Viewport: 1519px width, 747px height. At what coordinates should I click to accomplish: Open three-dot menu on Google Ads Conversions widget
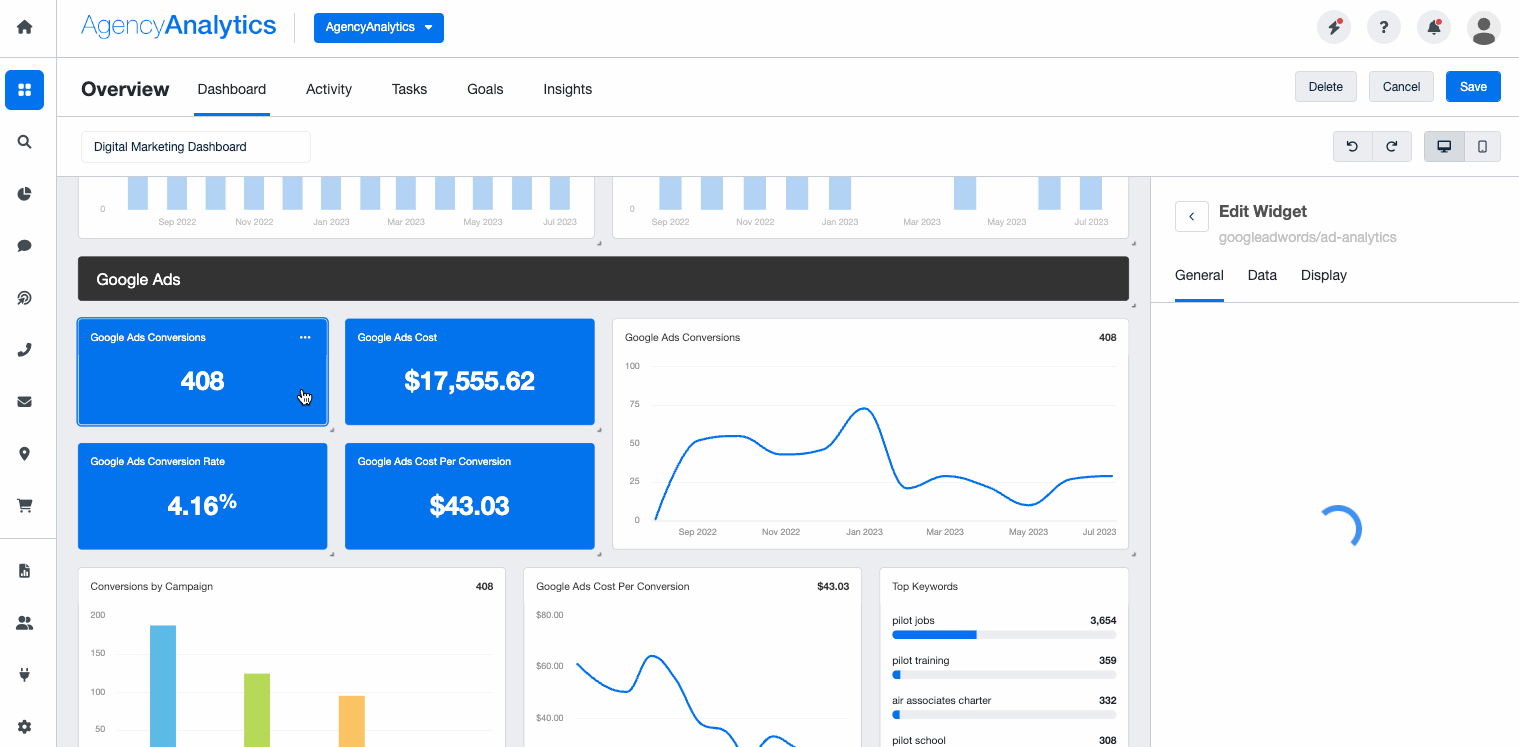[x=305, y=338]
